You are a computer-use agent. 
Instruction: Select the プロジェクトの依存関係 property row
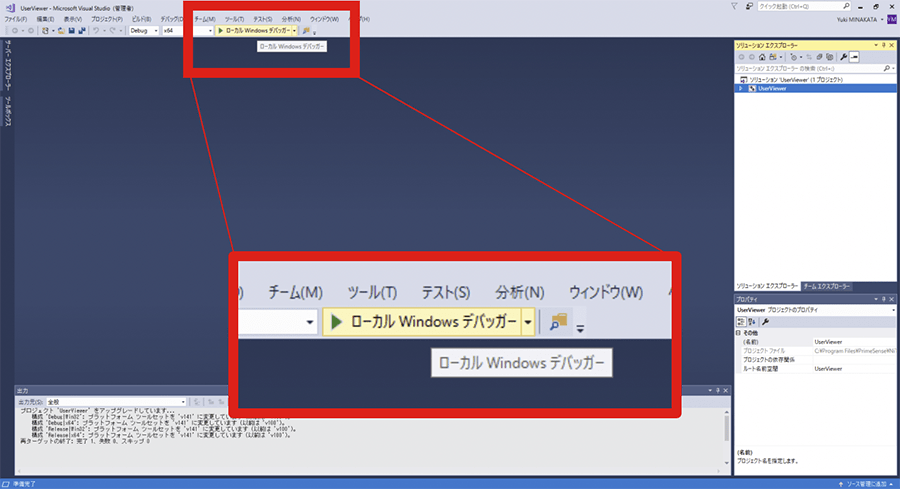[816, 360]
